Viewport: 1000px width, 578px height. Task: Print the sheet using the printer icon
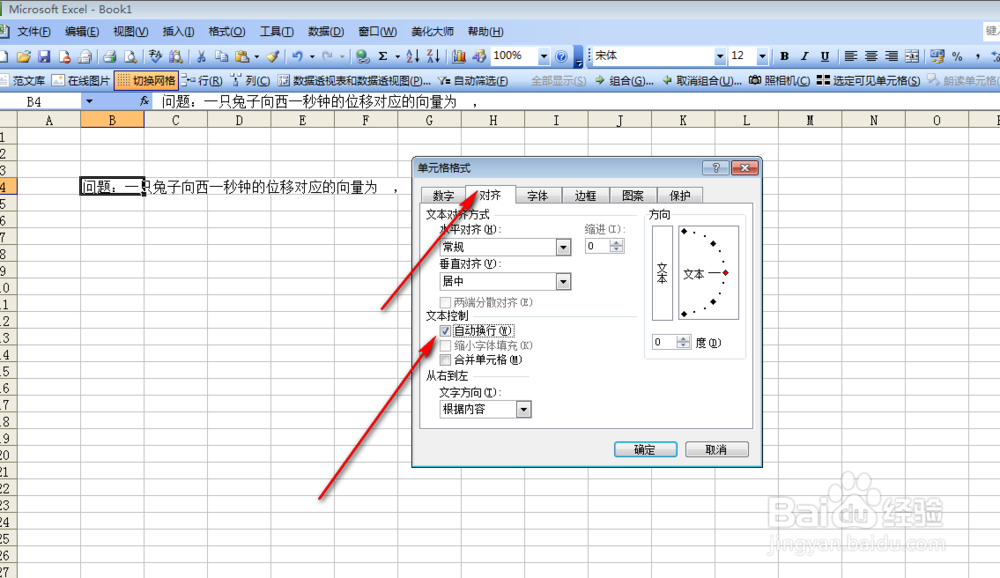(110, 57)
